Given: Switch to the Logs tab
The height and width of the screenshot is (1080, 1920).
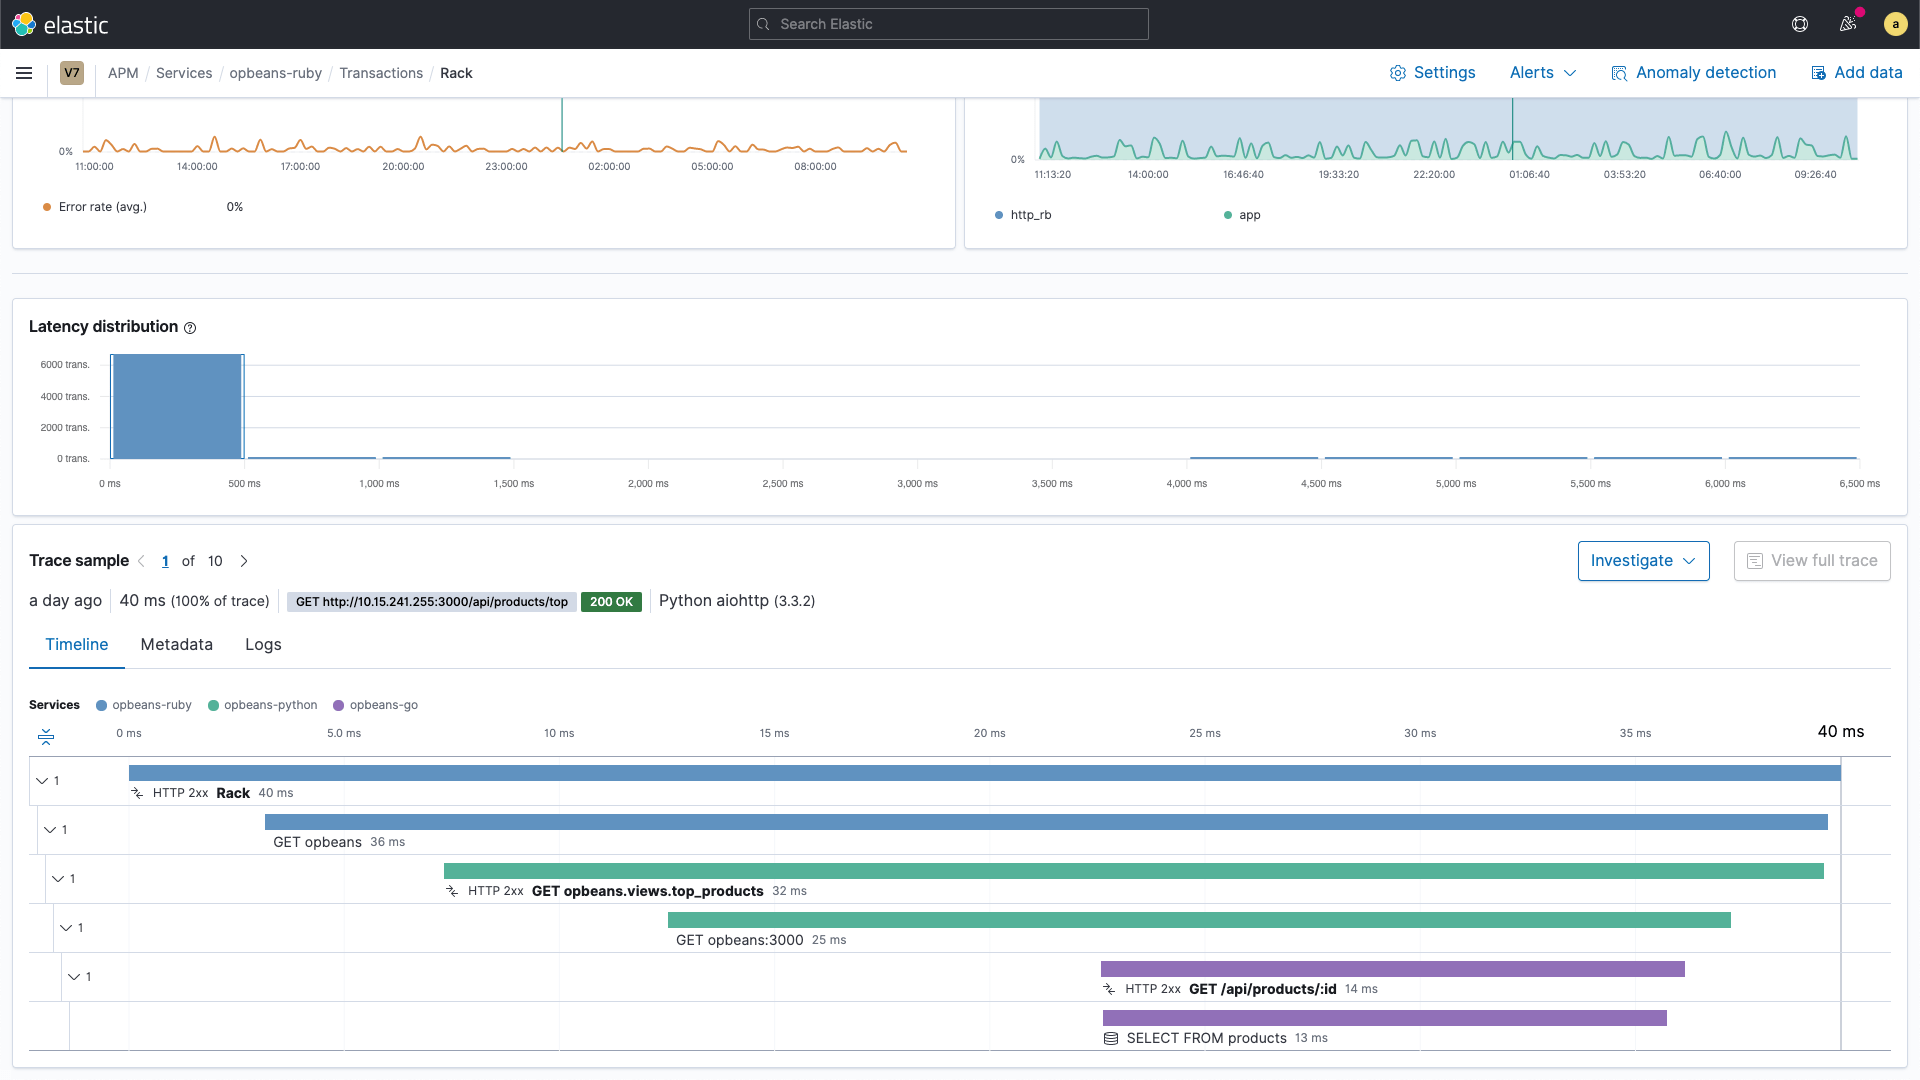Looking at the screenshot, I should [263, 645].
